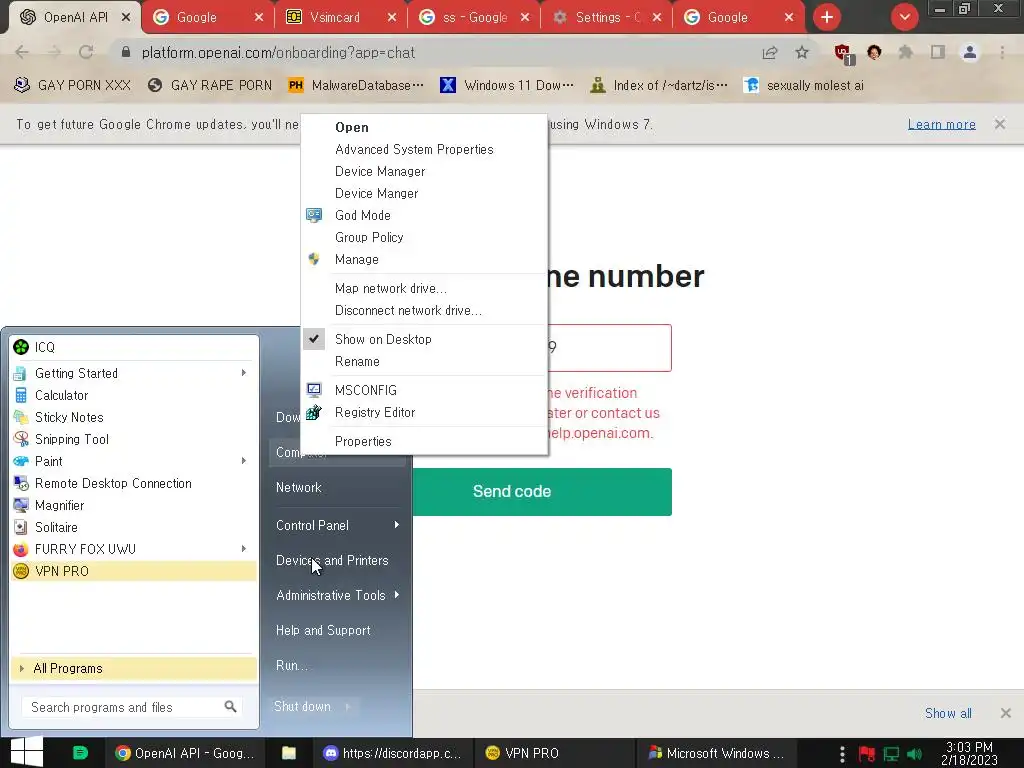Screen dimensions: 1024x768
Task: Open Network from the Start menu
Action: pos(298,487)
